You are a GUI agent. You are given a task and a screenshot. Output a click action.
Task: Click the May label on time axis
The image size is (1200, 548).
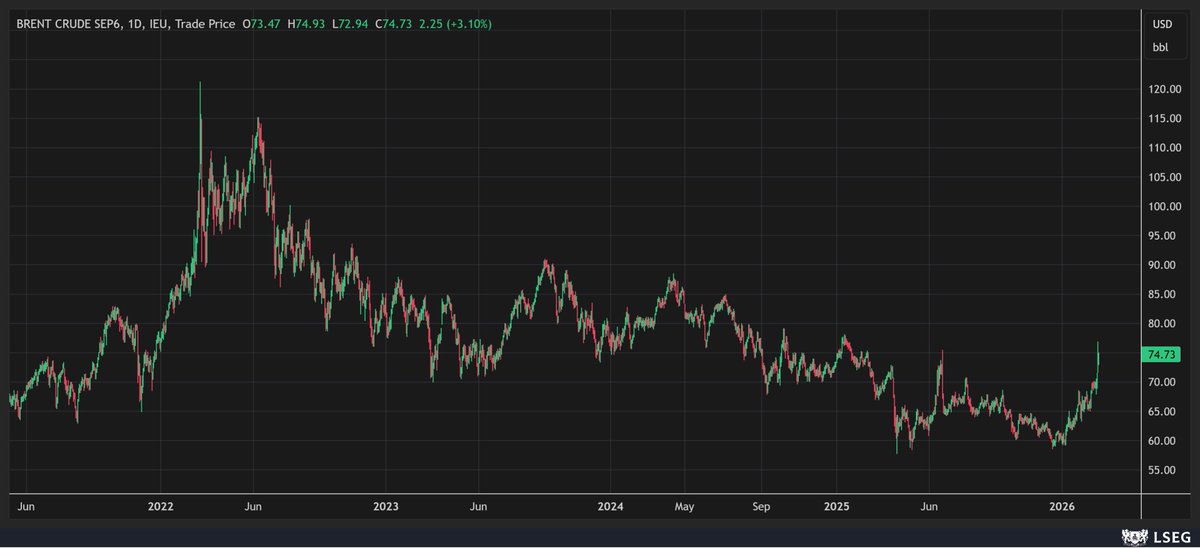point(684,507)
